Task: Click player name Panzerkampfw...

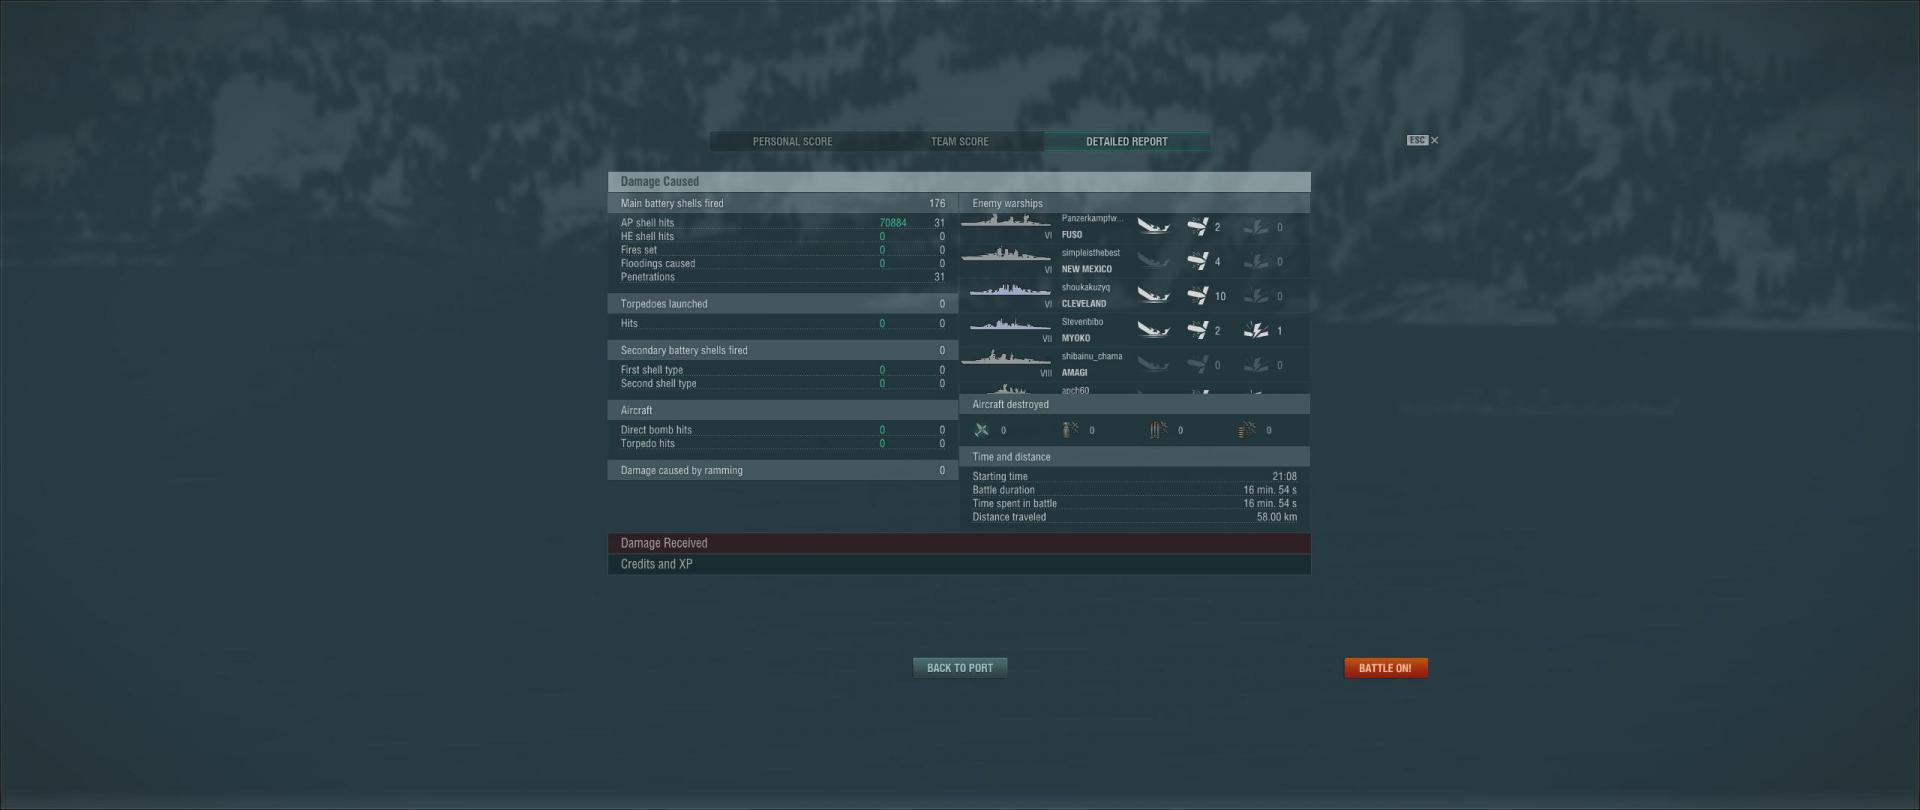Action: (1092, 218)
